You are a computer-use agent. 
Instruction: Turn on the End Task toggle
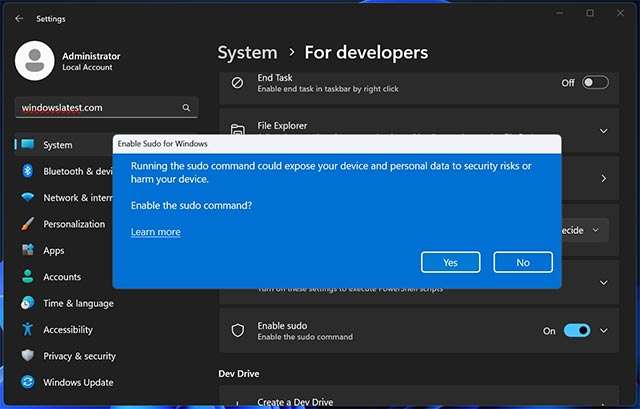pos(596,82)
